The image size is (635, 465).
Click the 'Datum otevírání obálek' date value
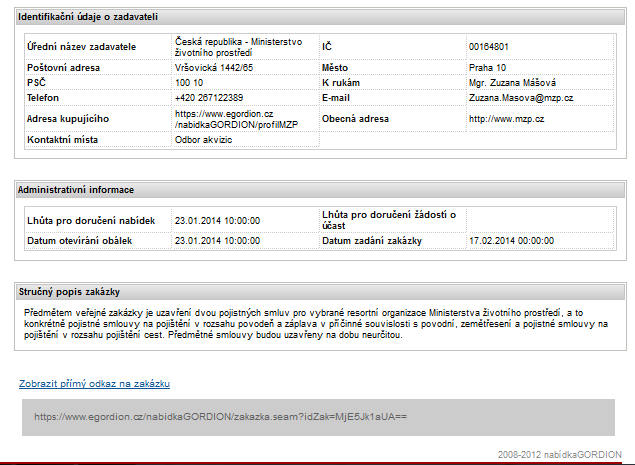[217, 241]
